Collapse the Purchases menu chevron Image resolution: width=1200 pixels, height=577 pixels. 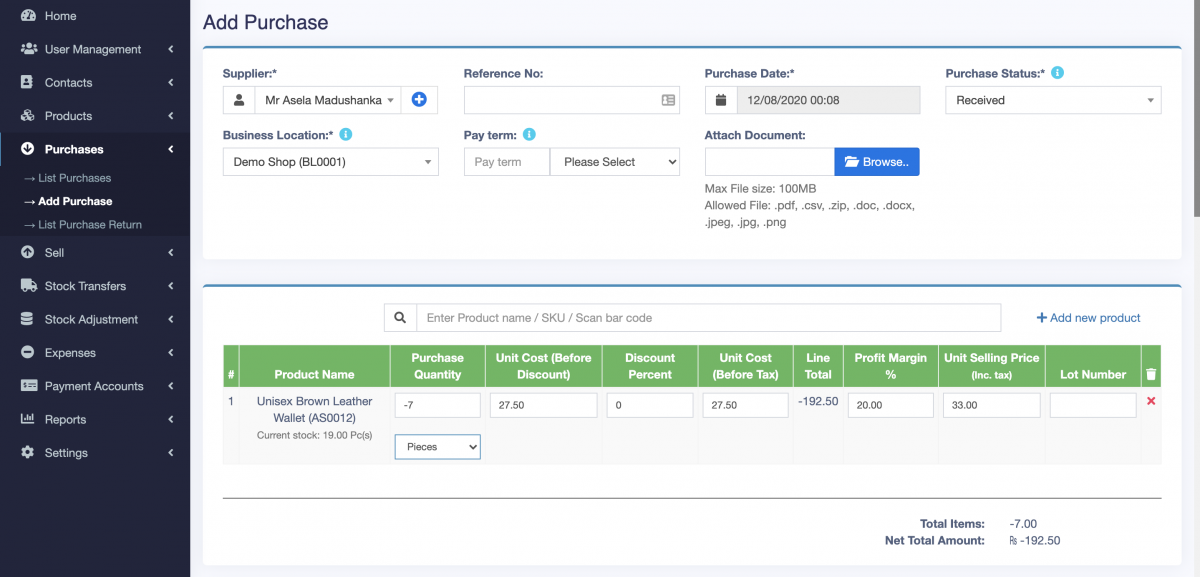pyautogui.click(x=171, y=149)
